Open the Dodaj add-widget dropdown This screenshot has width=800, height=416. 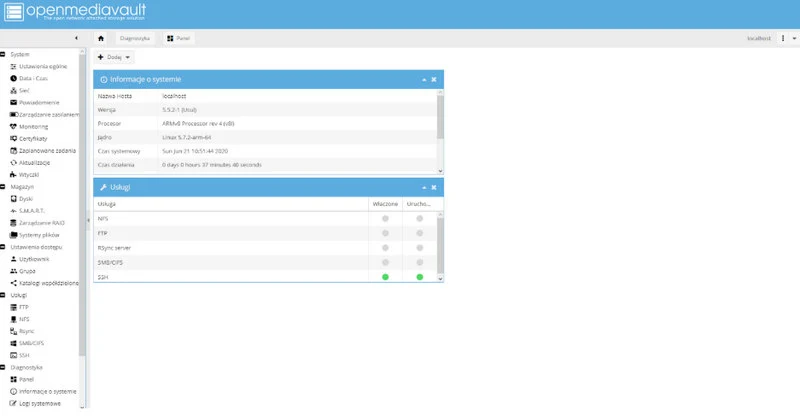click(x=113, y=58)
